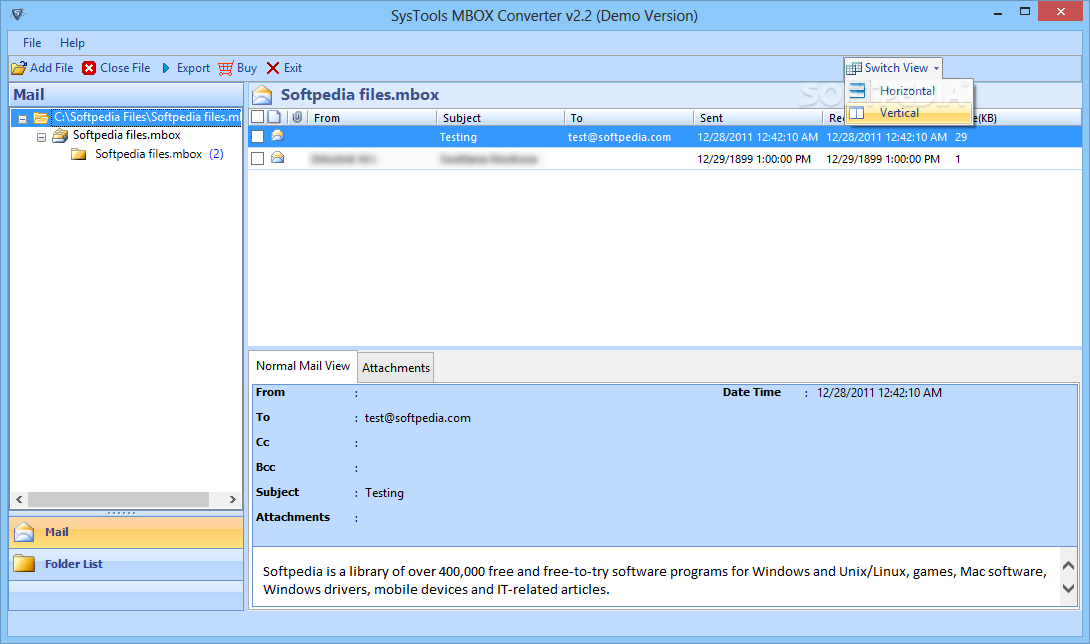Click the Switch View grid icon

pos(854,68)
